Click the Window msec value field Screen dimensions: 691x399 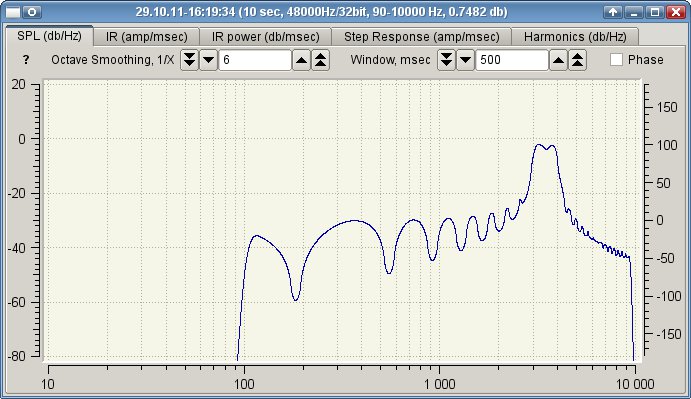[512, 60]
